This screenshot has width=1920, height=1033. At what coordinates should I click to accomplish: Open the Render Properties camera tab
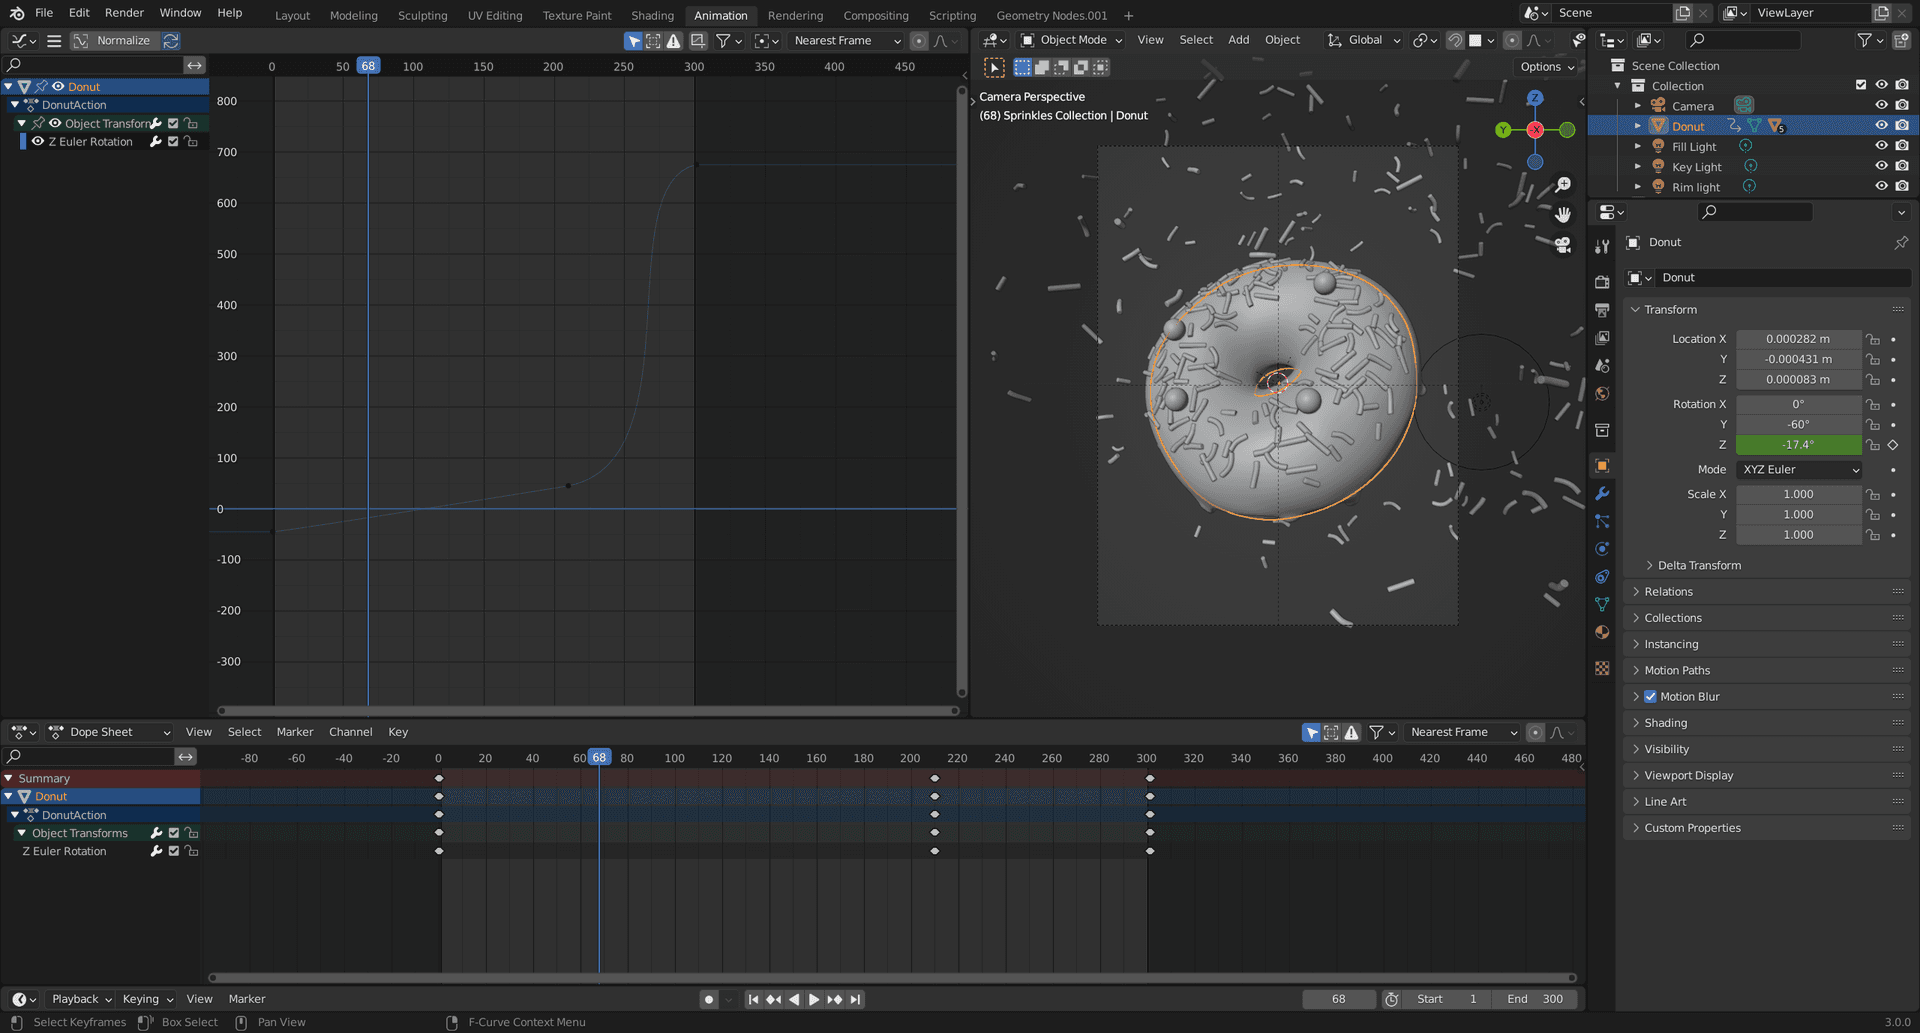[x=1602, y=282]
